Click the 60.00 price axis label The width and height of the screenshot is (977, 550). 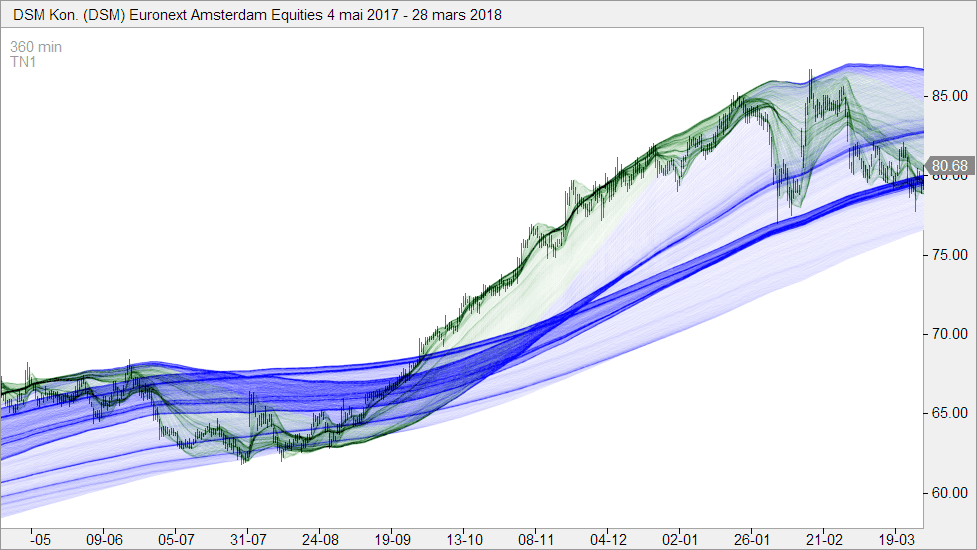pyautogui.click(x=950, y=493)
